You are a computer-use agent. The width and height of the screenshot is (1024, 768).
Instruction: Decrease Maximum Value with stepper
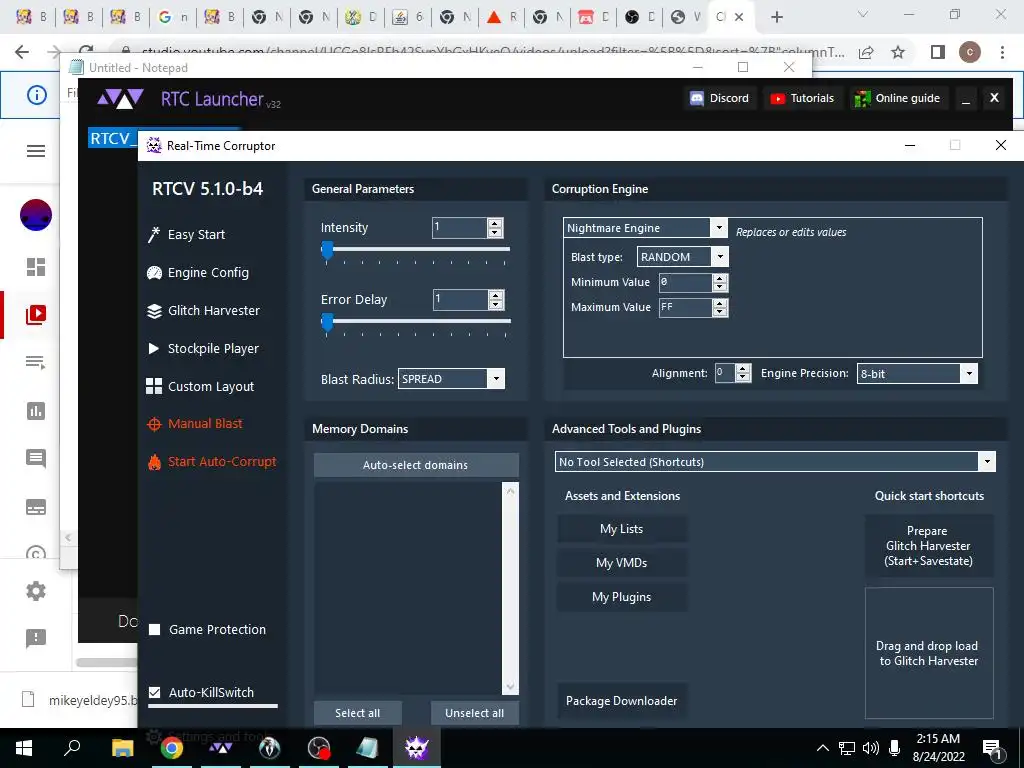point(720,312)
